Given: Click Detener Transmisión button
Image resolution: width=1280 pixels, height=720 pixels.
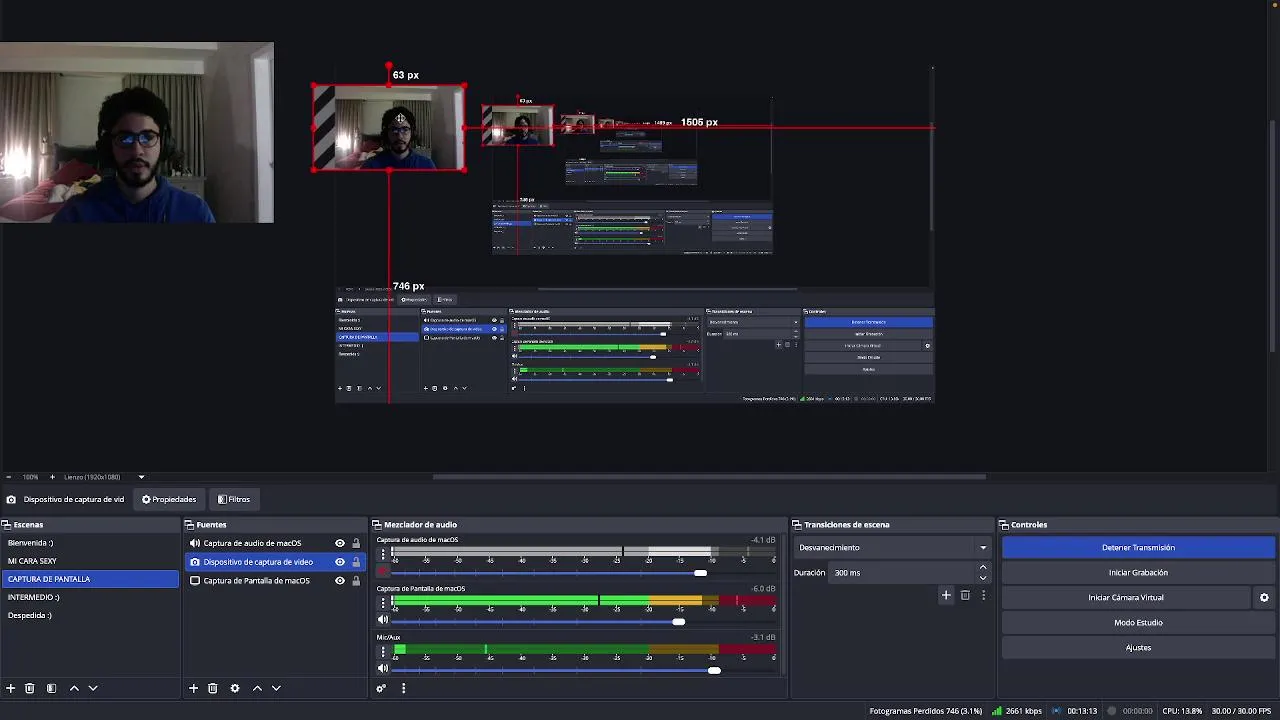Looking at the screenshot, I should 1138,547.
